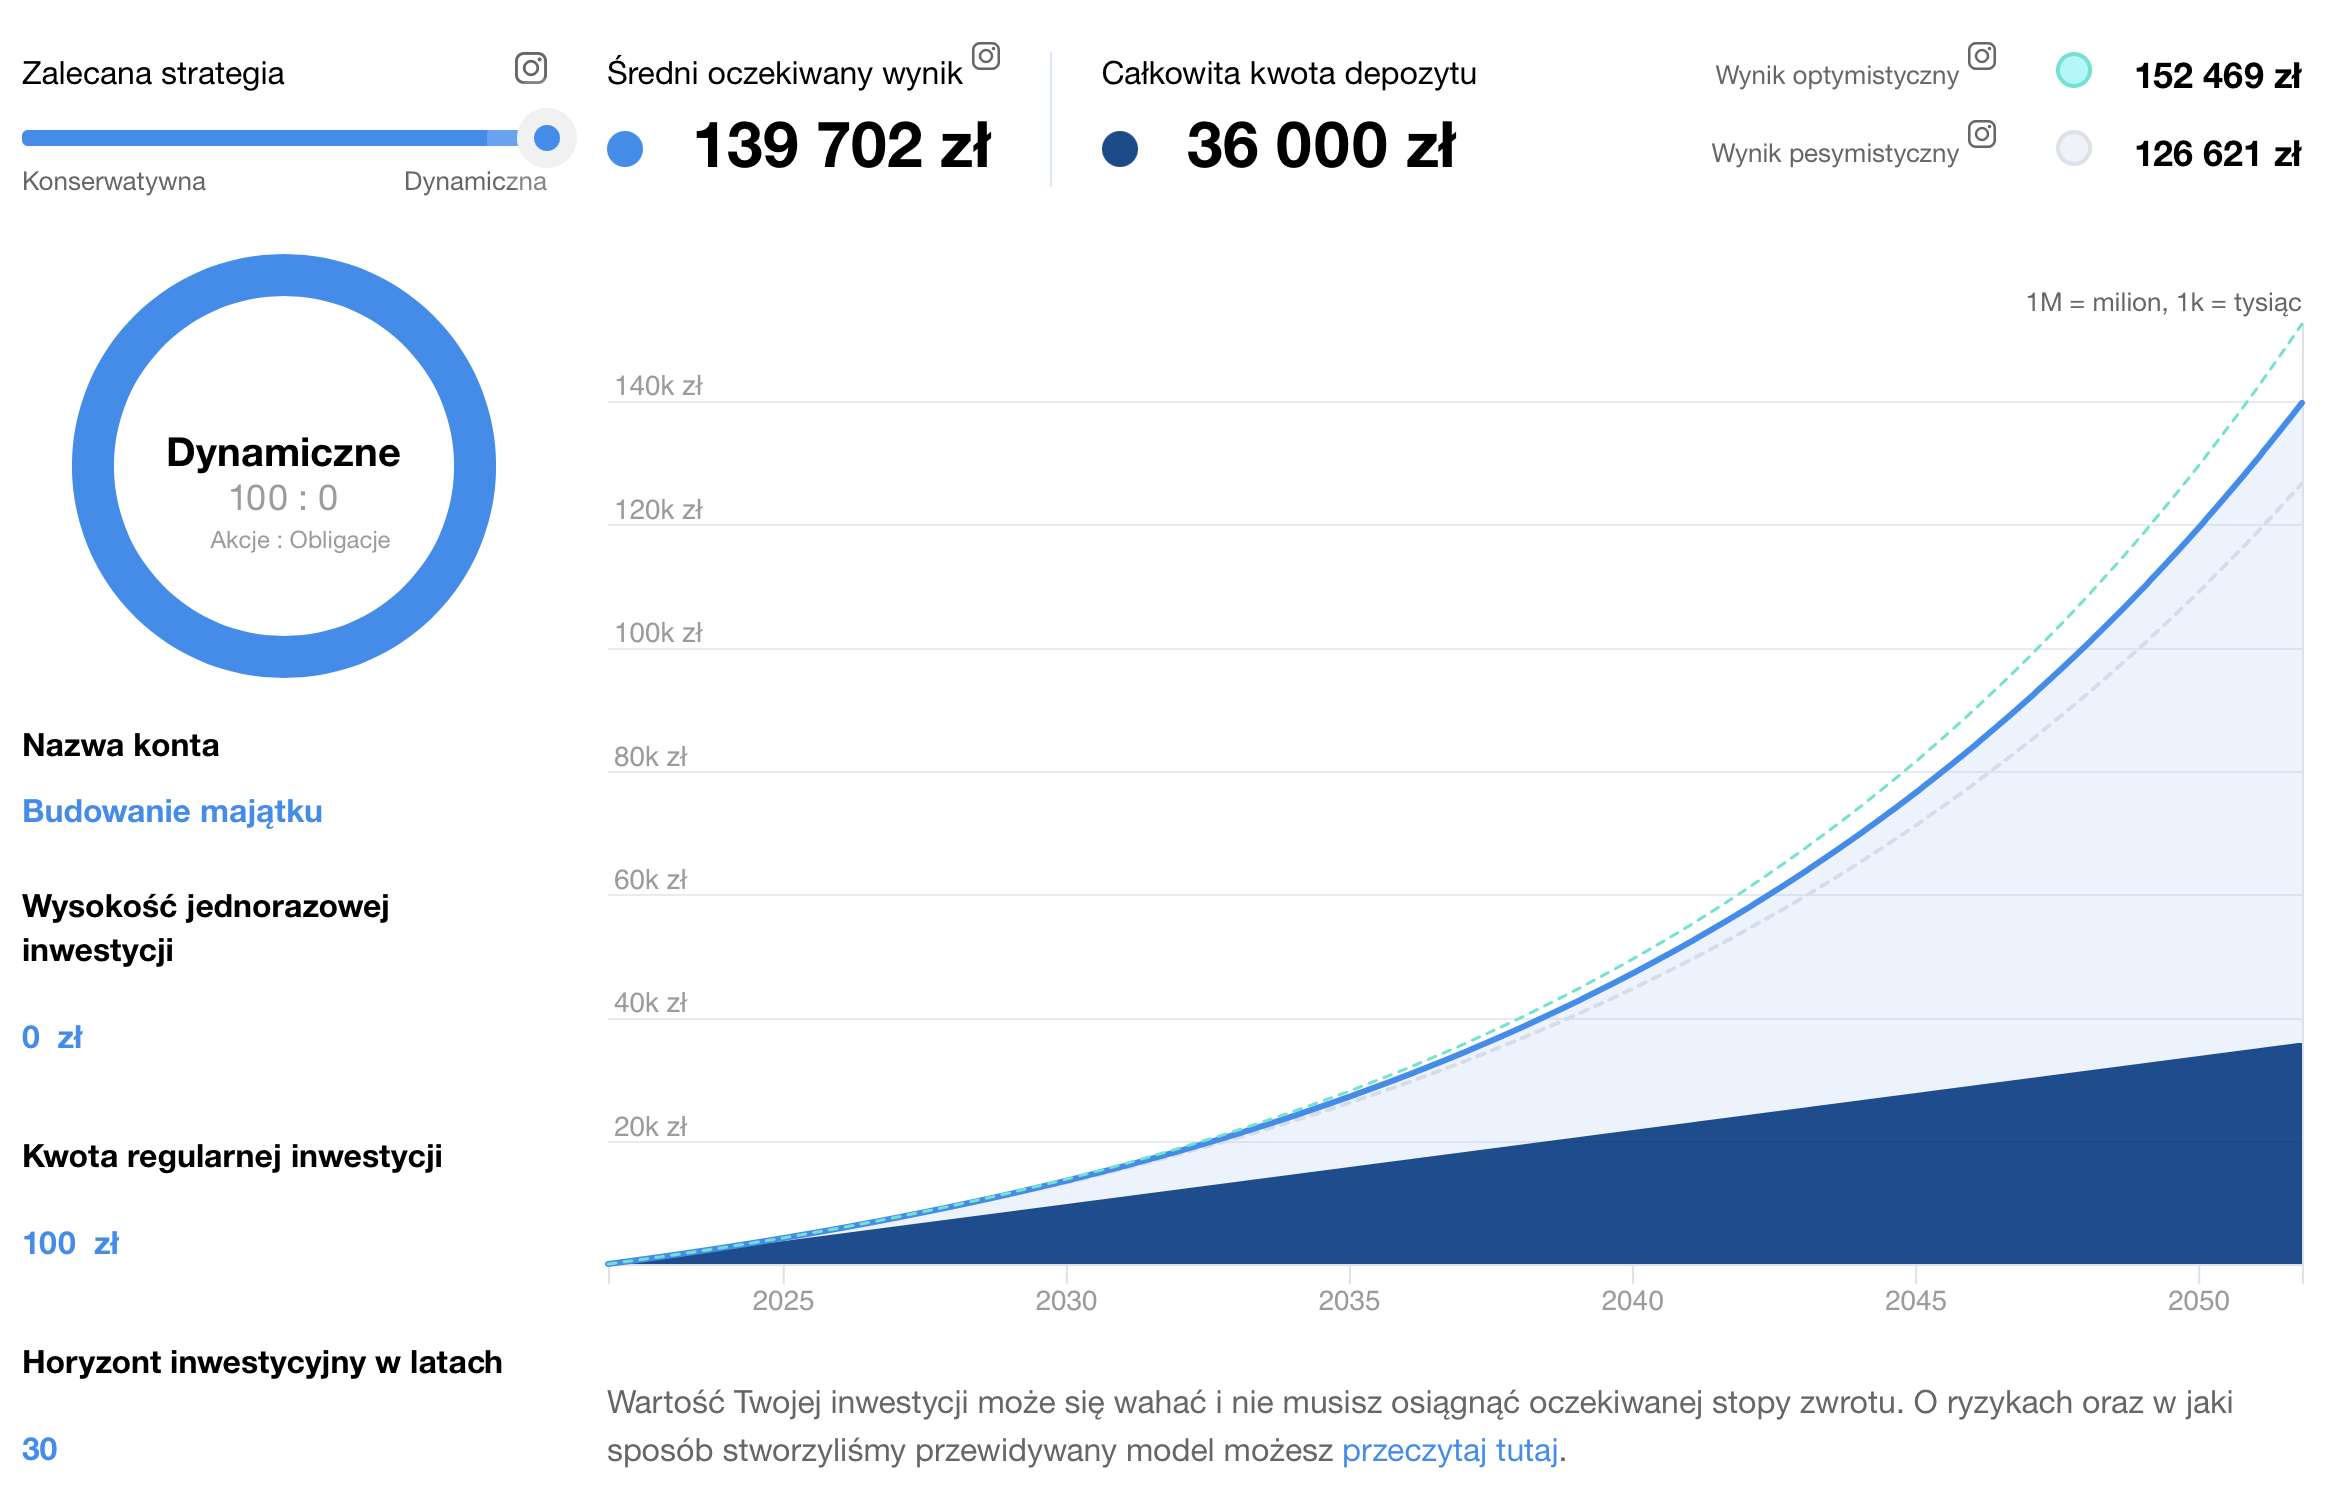The image size is (2346, 1498).
Task: Click the strategy slider handle
Action: point(547,138)
